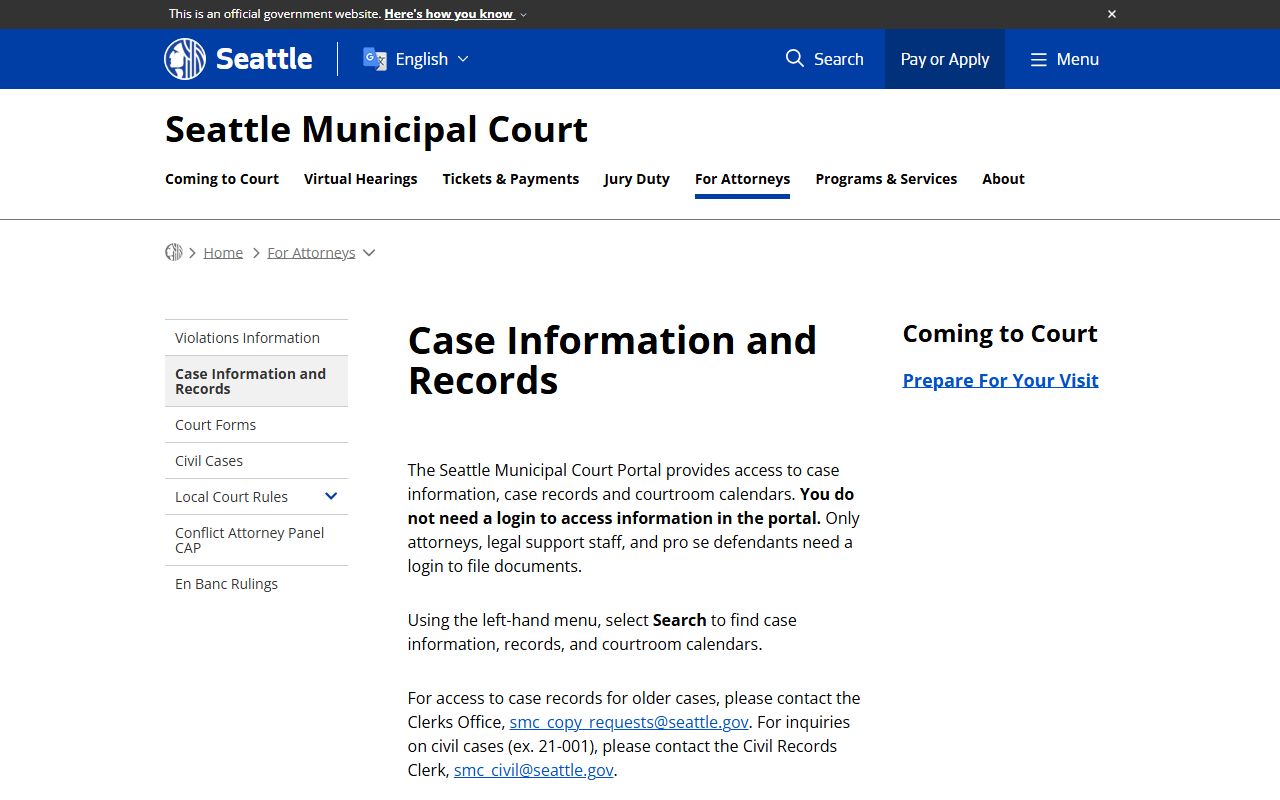Click the Seattle Municipal Court heading
Image resolution: width=1280 pixels, height=800 pixels.
coord(376,130)
